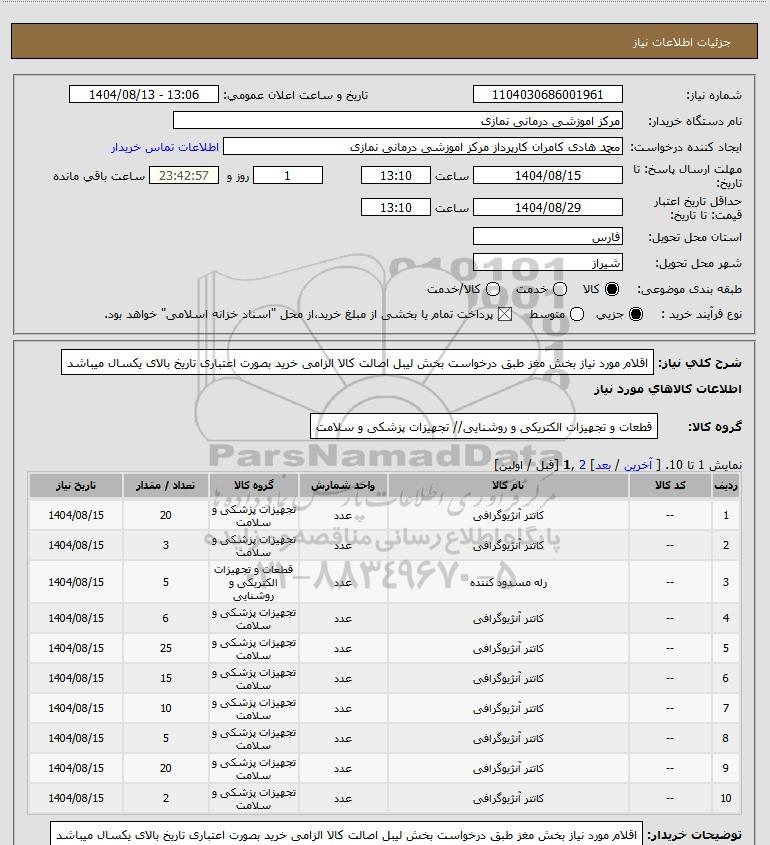770x845 pixels.
Task: Click the announcement date field 1404/08/13 - 13:06
Action: [x=144, y=94]
